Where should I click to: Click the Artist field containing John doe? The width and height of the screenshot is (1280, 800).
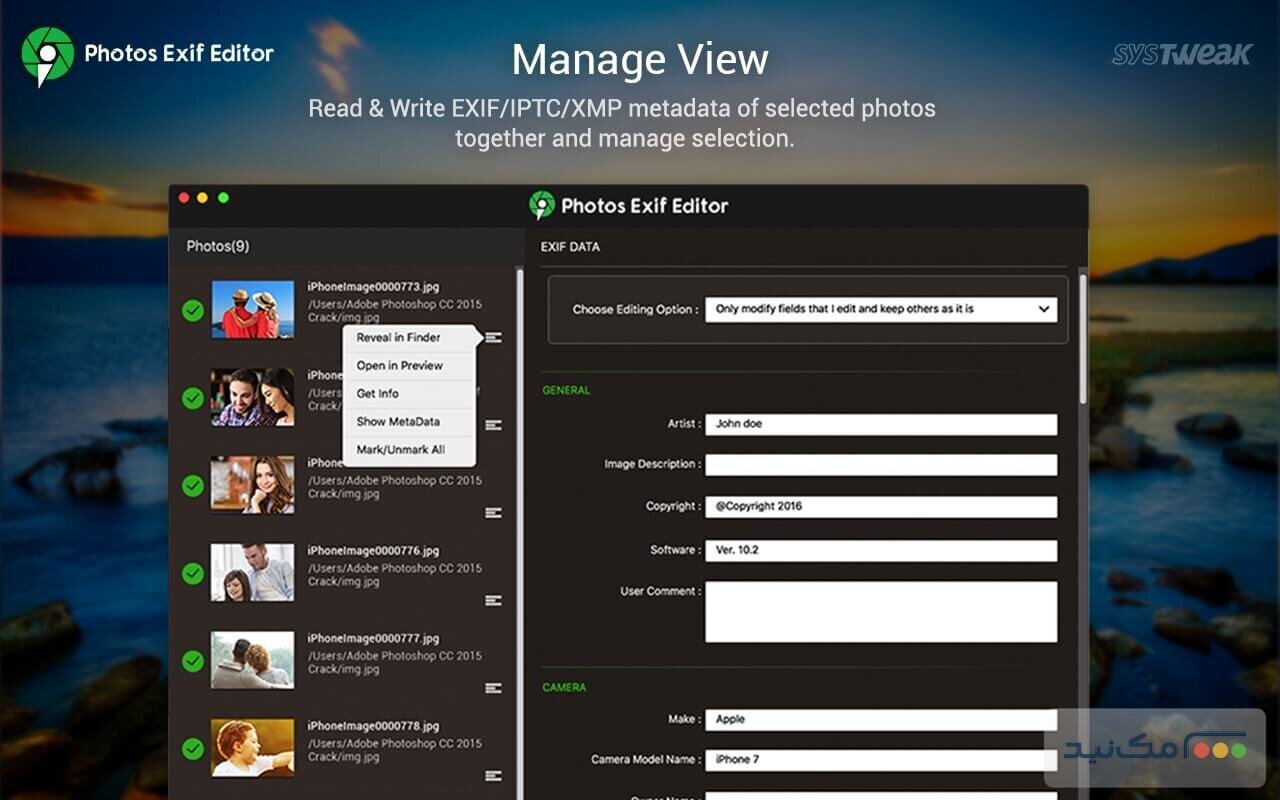[881, 424]
